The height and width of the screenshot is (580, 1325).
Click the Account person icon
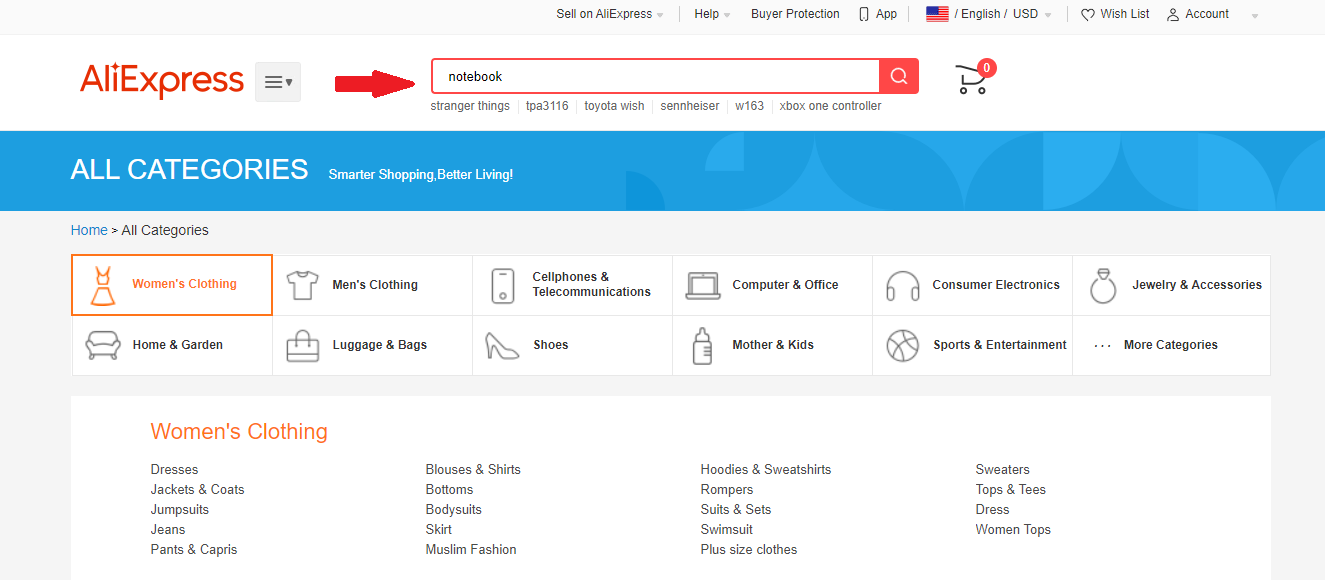(1173, 15)
